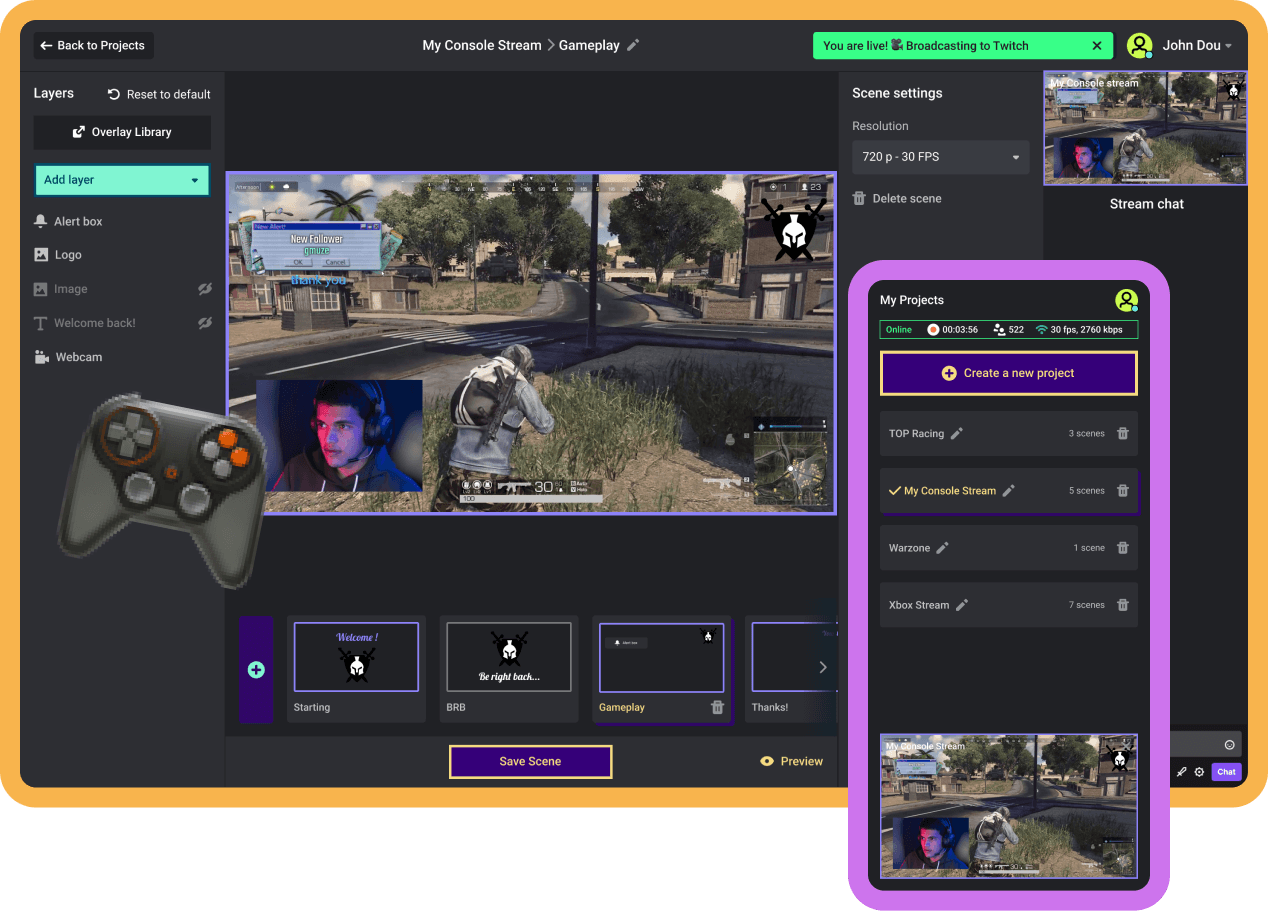This screenshot has width=1268, height=911.
Task: Open the Xbox Stream project
Action: tap(1009, 605)
